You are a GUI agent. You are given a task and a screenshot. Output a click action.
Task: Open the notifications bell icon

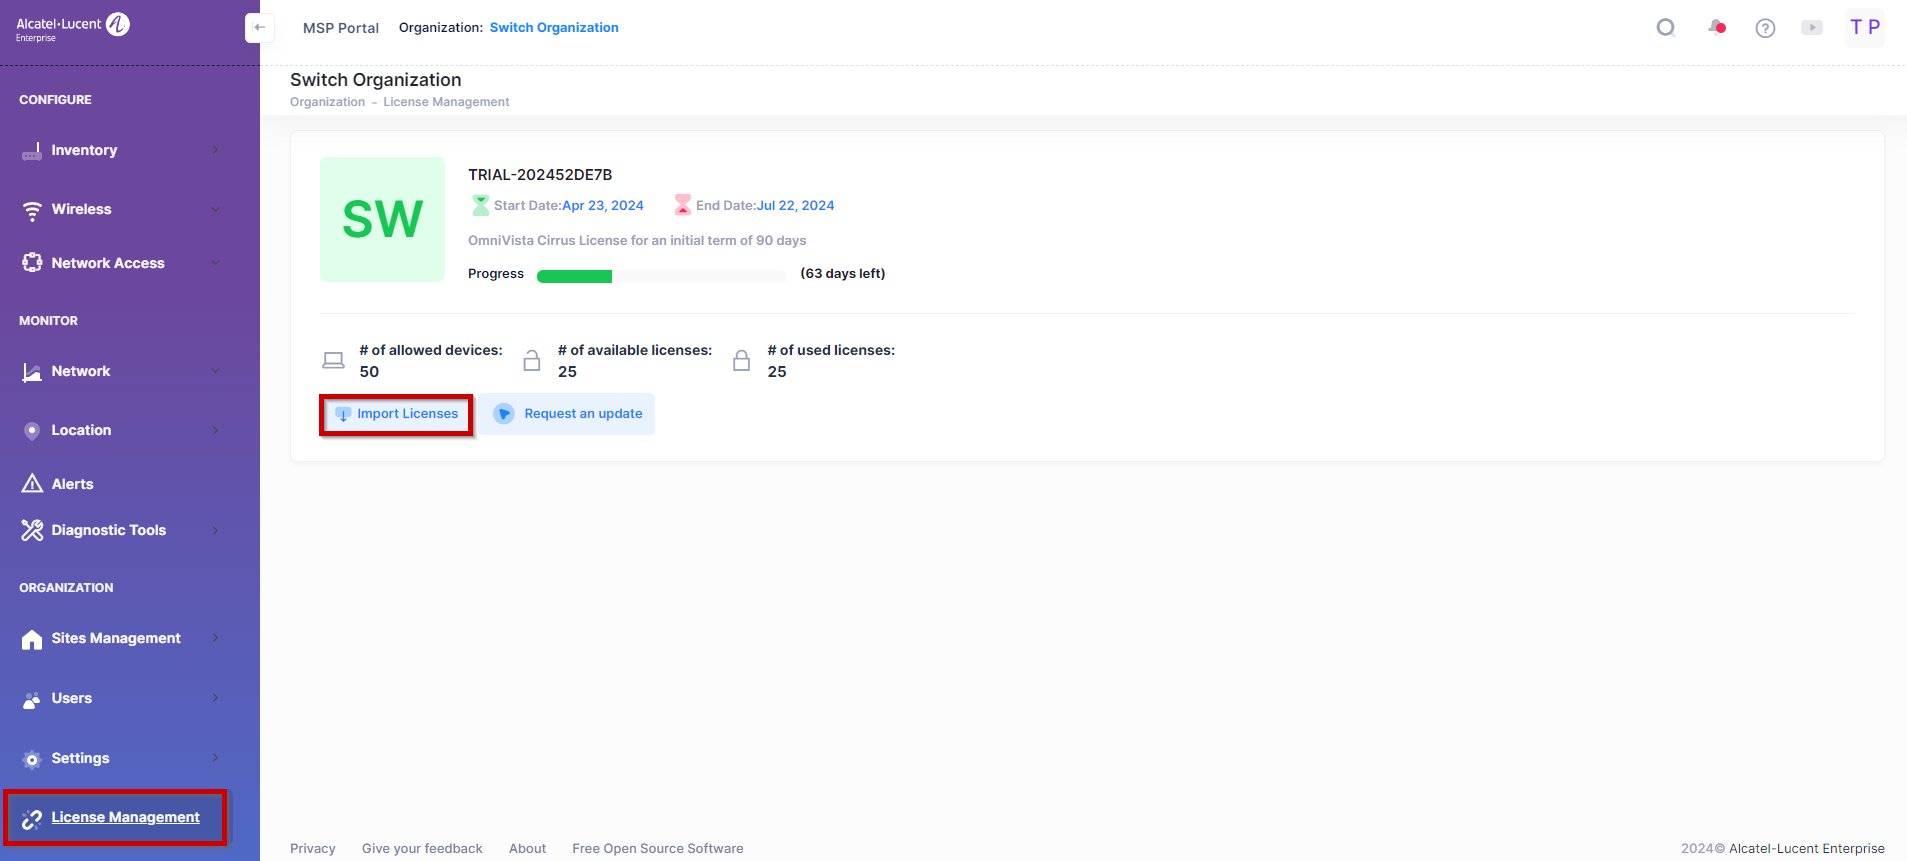pos(1716,27)
